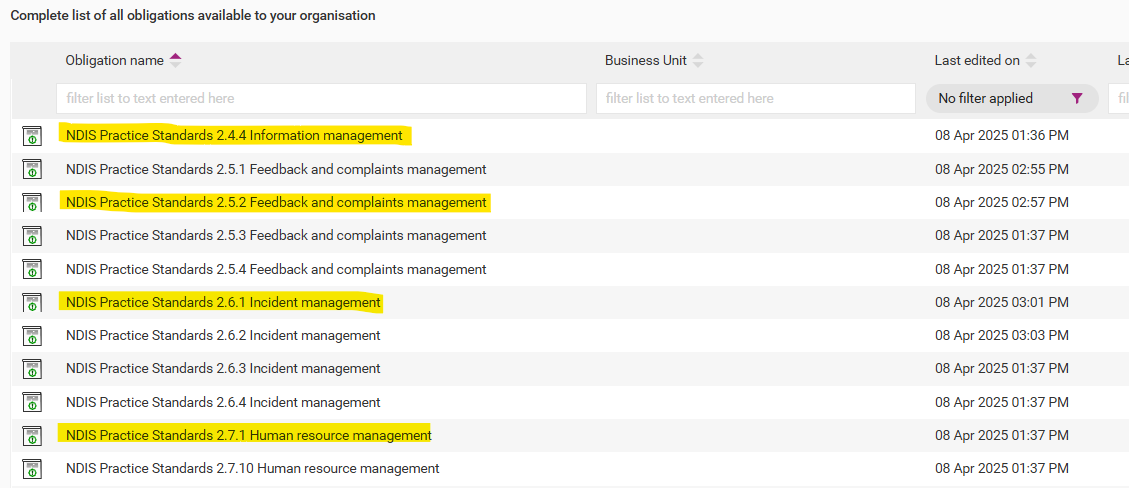Screen dimensions: 1129x488
Task: Click obligation icon beside 2.5.2 Feedback row
Action: (x=32, y=203)
